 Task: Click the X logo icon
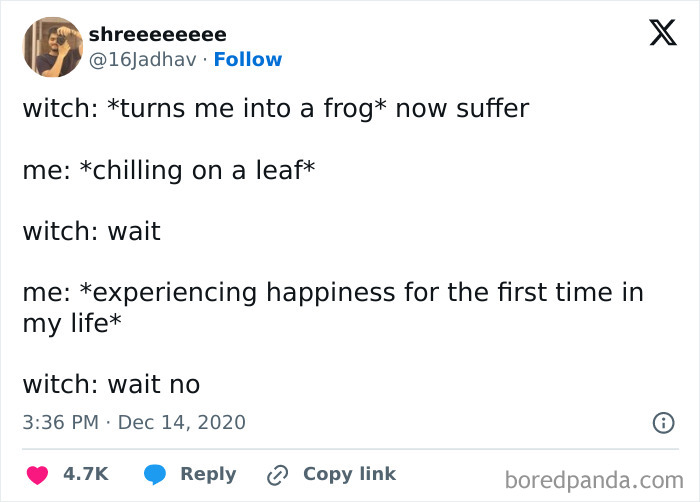(656, 34)
